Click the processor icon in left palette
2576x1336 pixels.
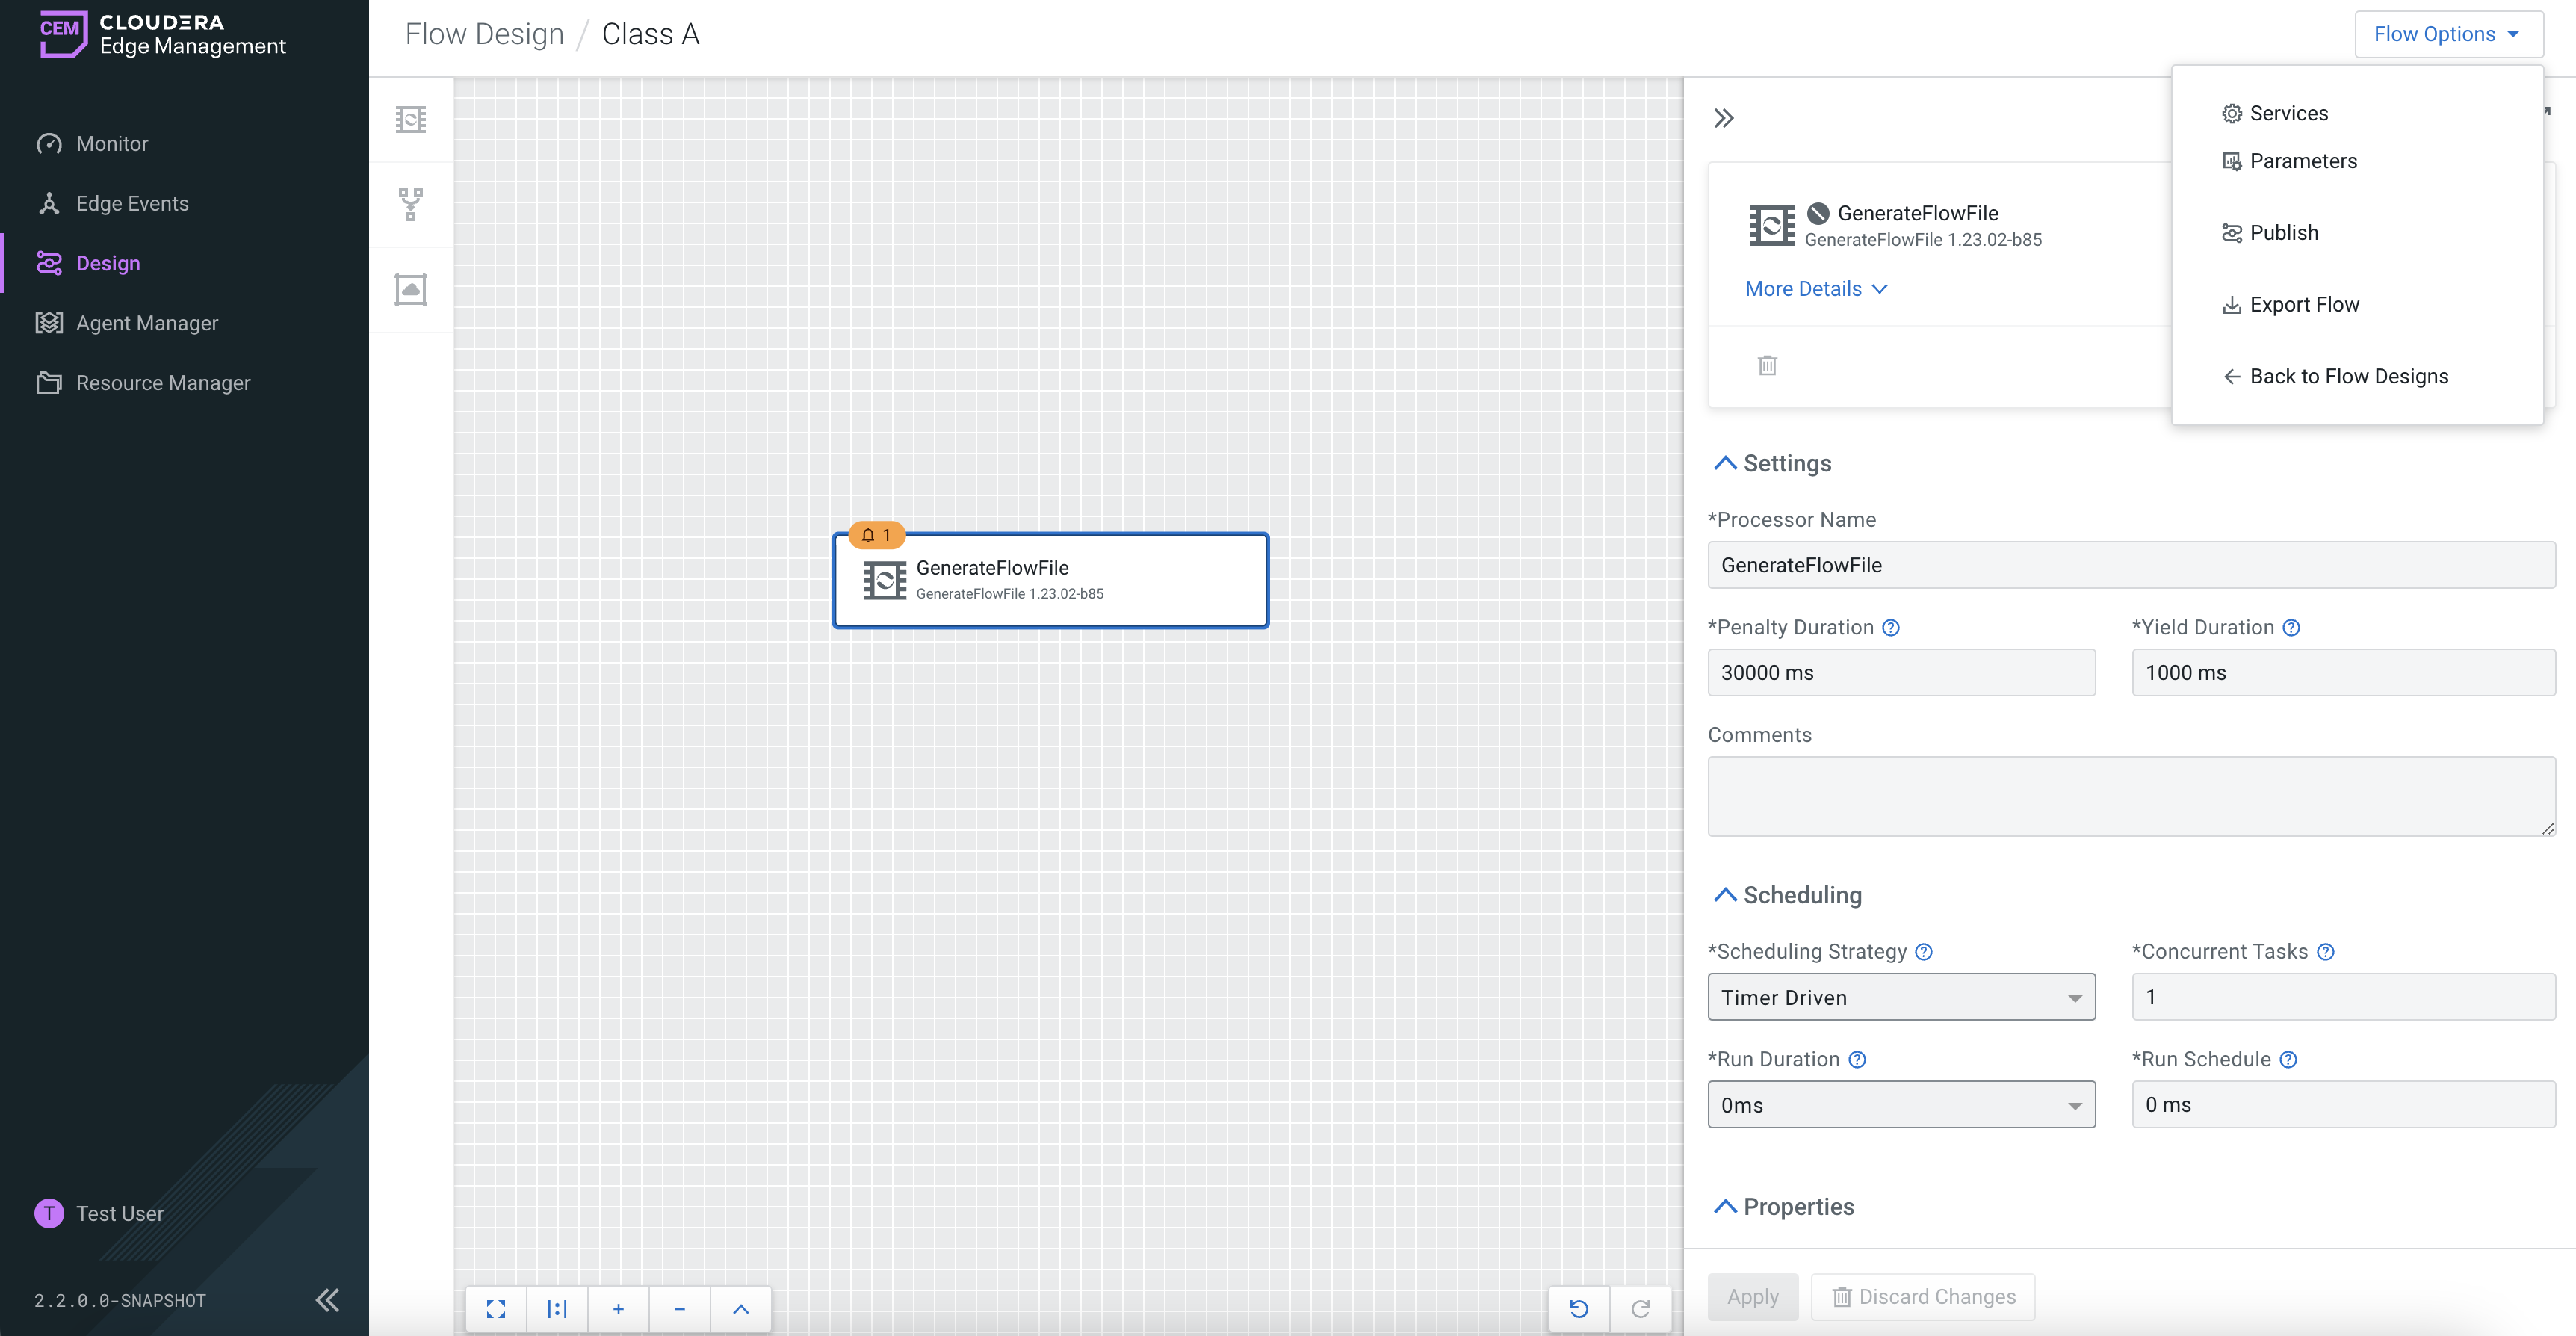tap(410, 120)
